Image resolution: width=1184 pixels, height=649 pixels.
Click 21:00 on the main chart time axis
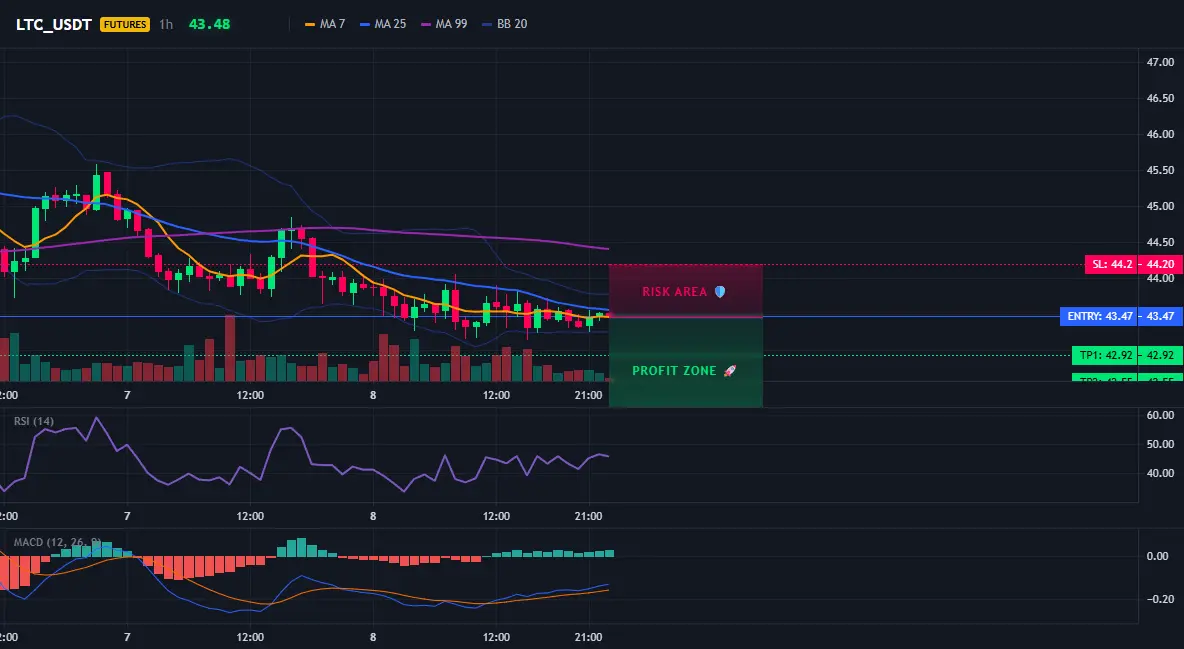click(x=588, y=395)
